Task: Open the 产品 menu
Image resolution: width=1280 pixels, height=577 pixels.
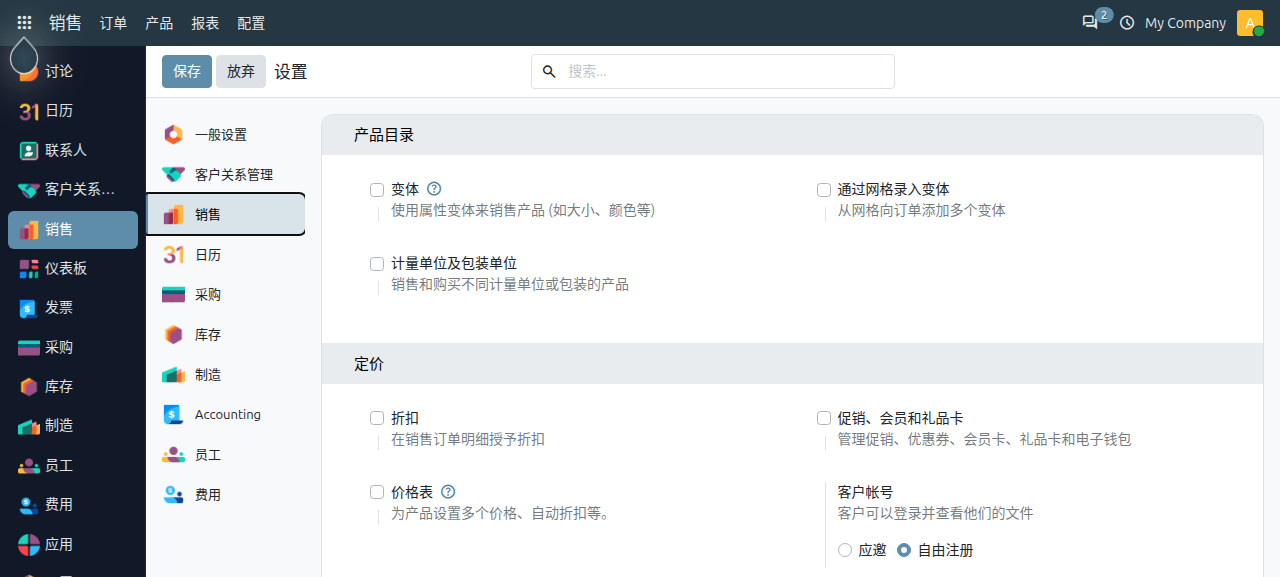Action: click(159, 23)
